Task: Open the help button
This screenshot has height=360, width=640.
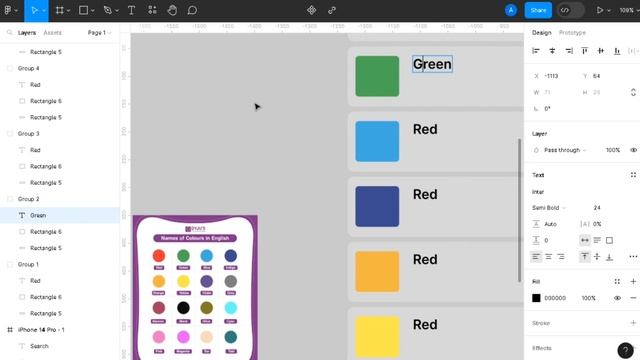Action: [625, 350]
